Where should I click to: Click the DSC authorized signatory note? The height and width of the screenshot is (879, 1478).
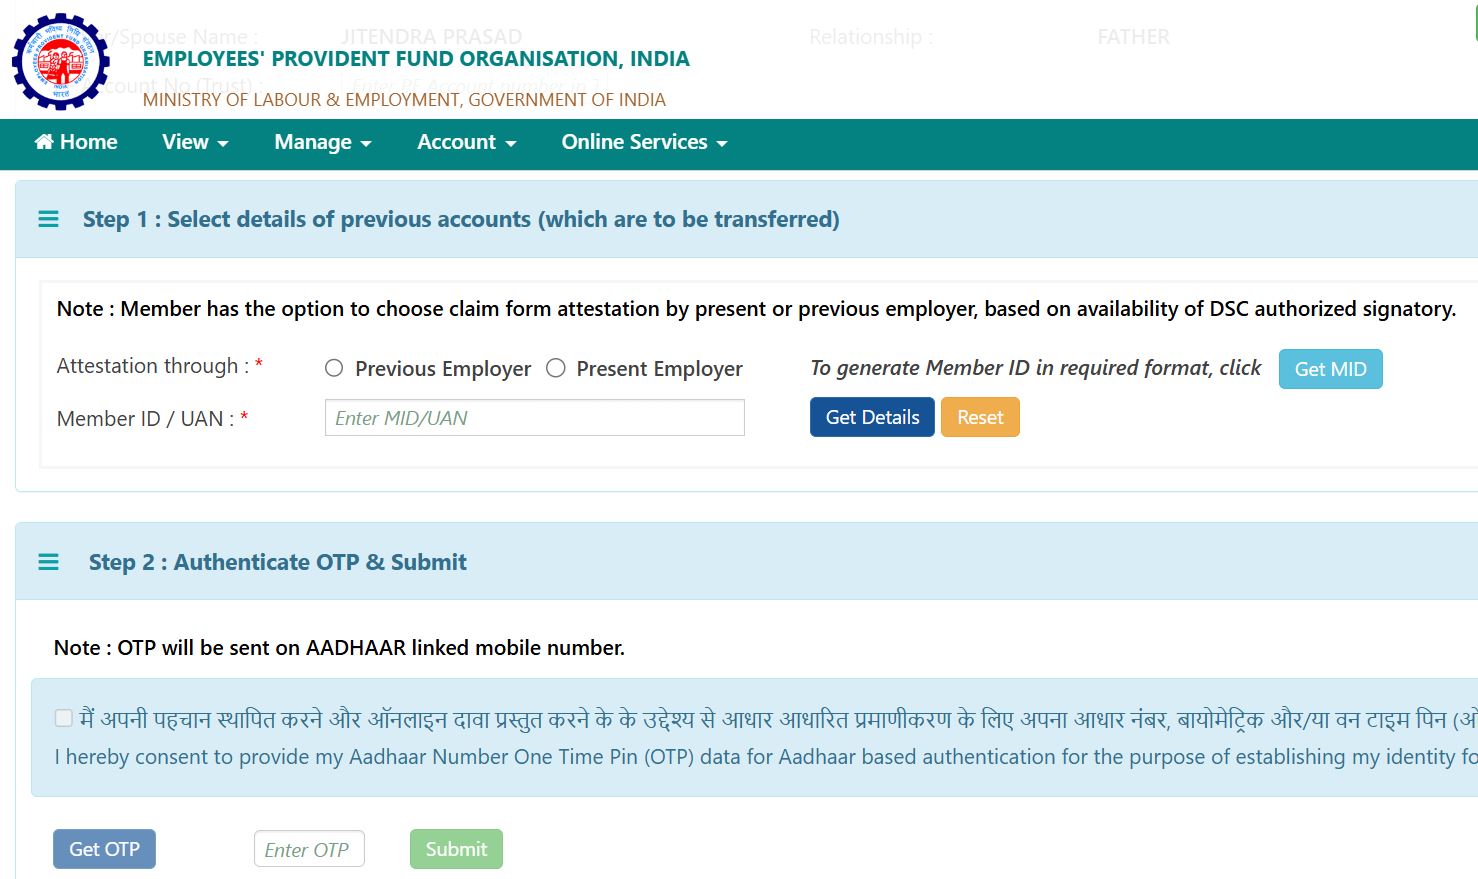[756, 309]
